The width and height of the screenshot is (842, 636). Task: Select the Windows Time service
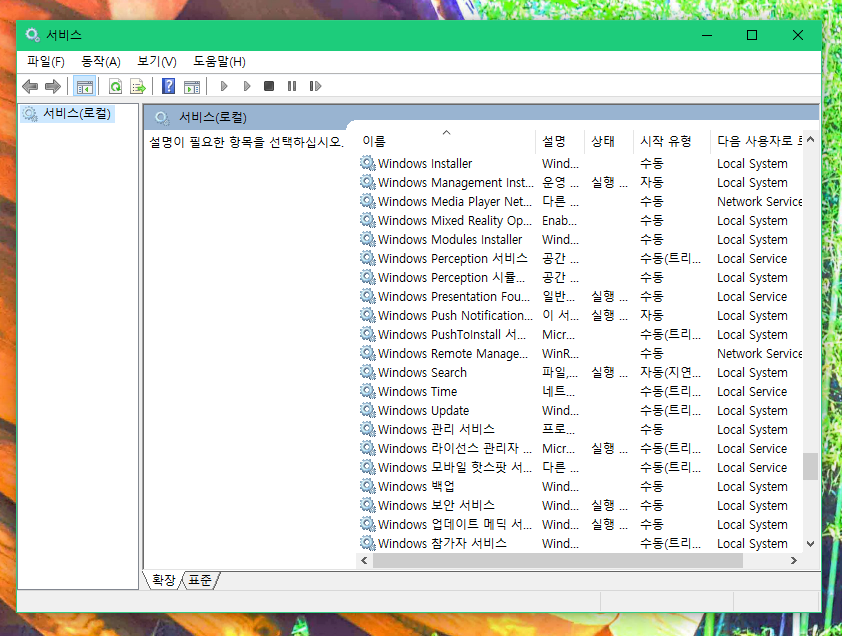(581, 391)
